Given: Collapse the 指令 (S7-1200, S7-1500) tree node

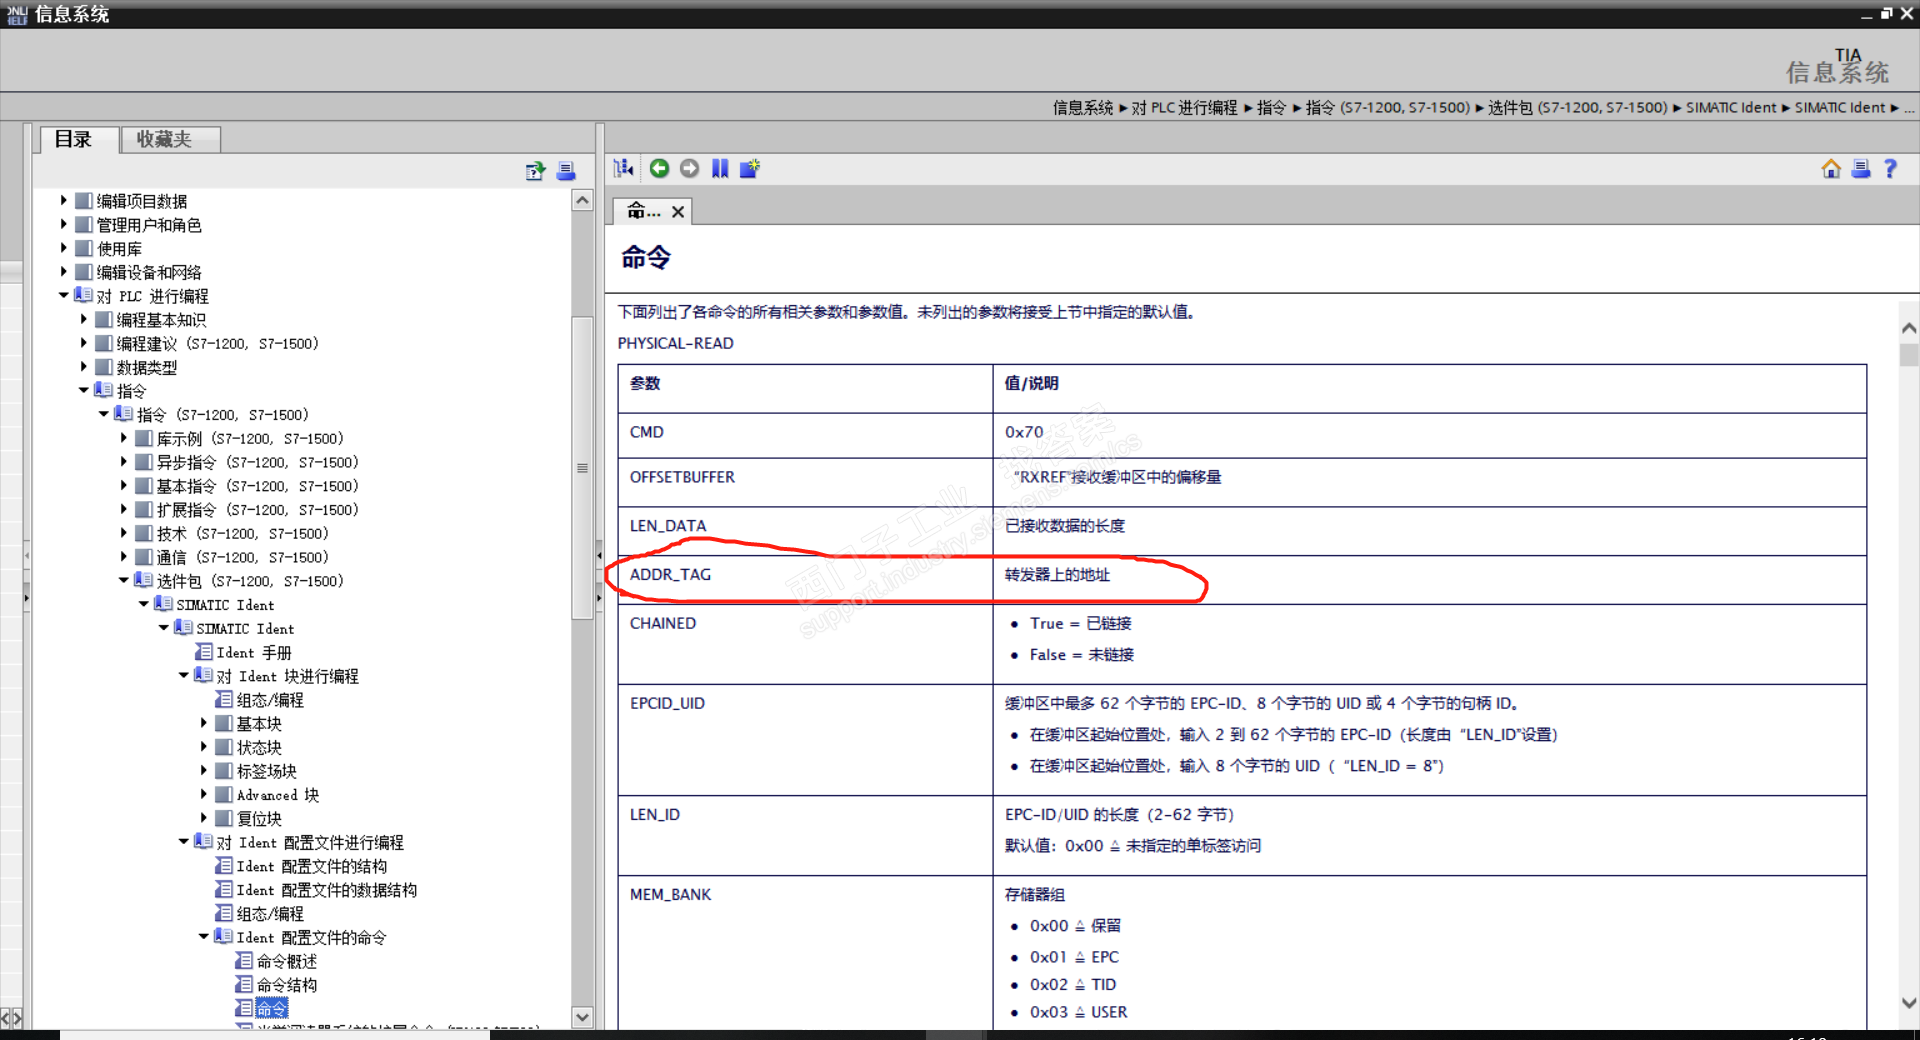Looking at the screenshot, I should [104, 414].
